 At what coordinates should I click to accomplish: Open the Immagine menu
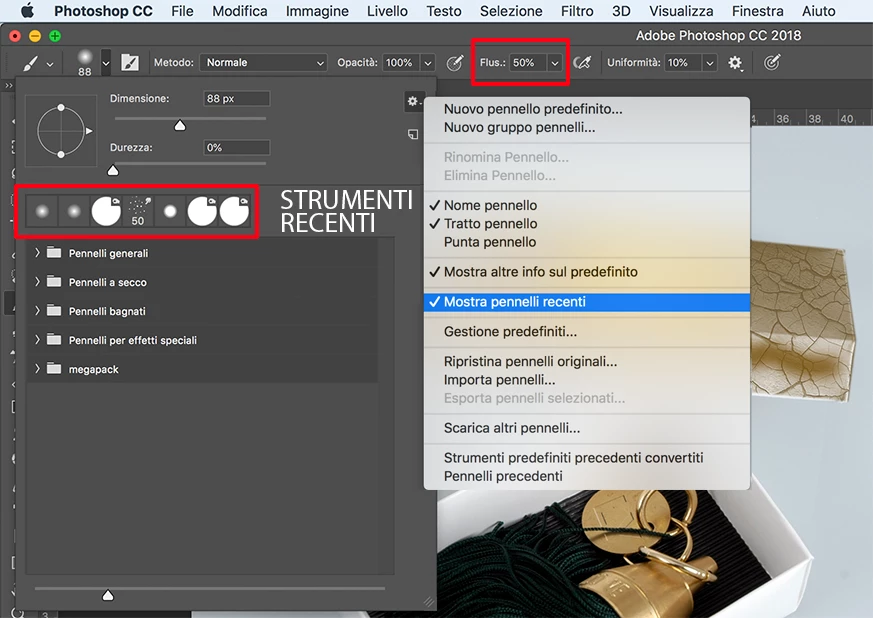pos(317,11)
